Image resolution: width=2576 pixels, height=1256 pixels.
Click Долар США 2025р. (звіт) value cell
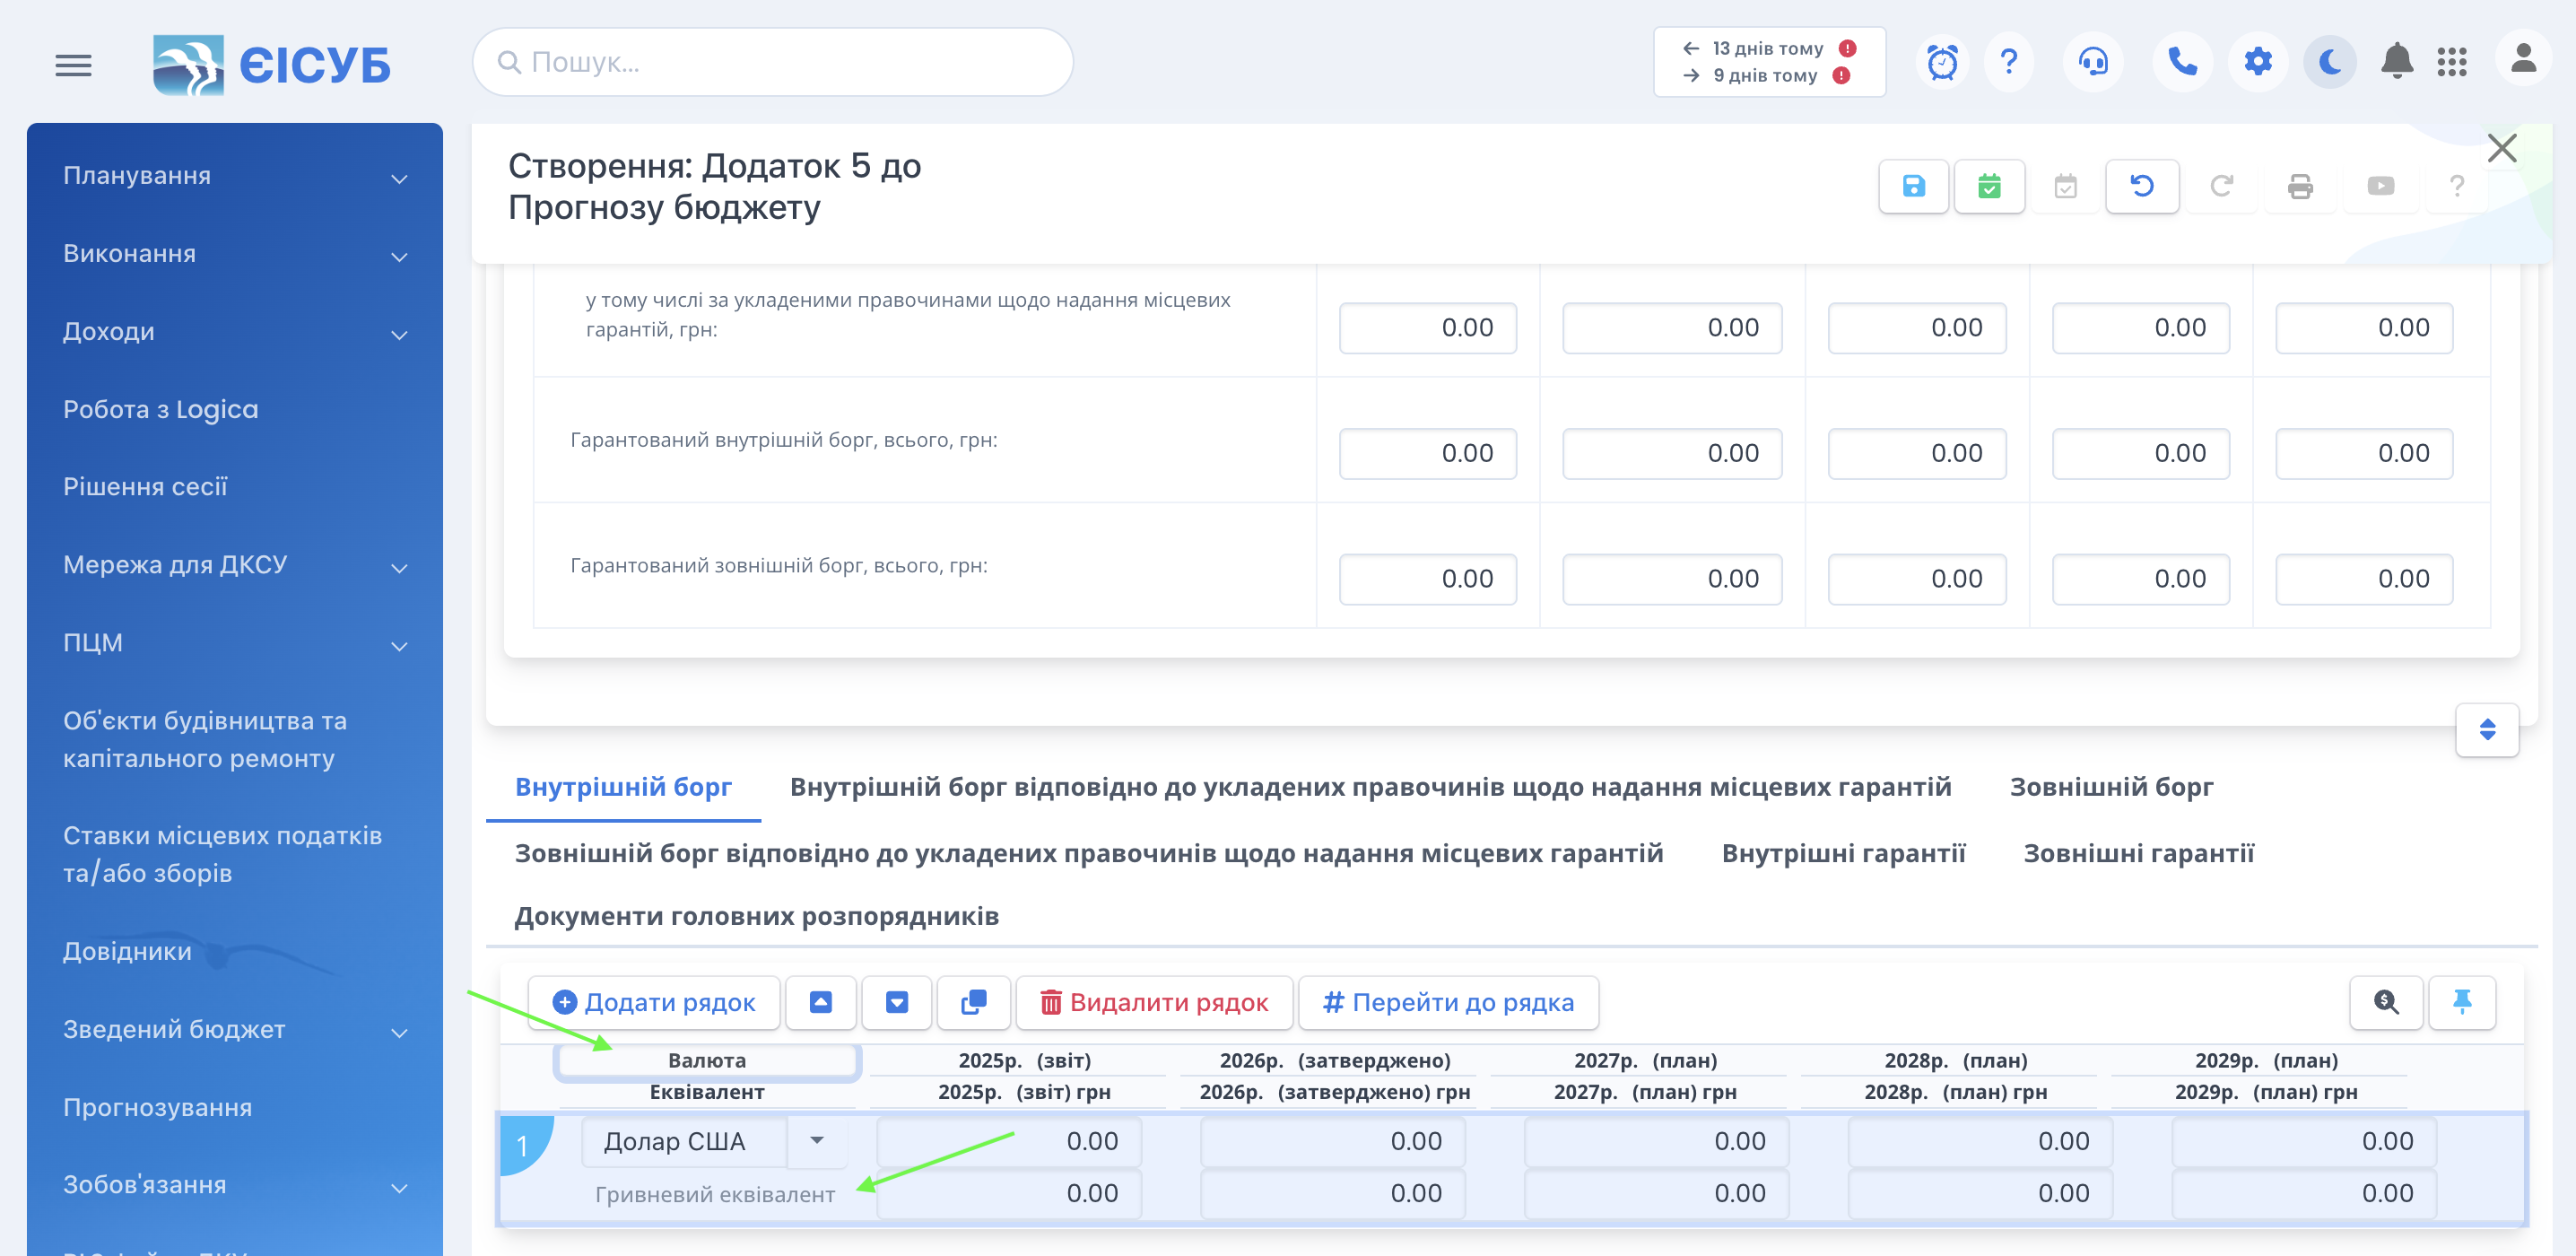click(1008, 1141)
